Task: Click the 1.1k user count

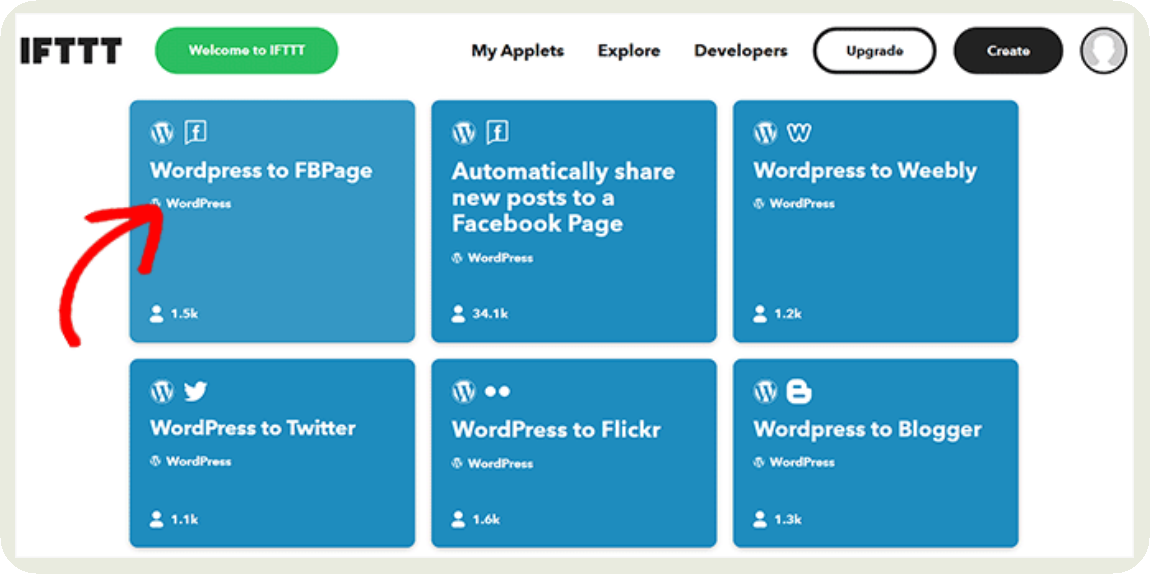Action: click(x=184, y=520)
